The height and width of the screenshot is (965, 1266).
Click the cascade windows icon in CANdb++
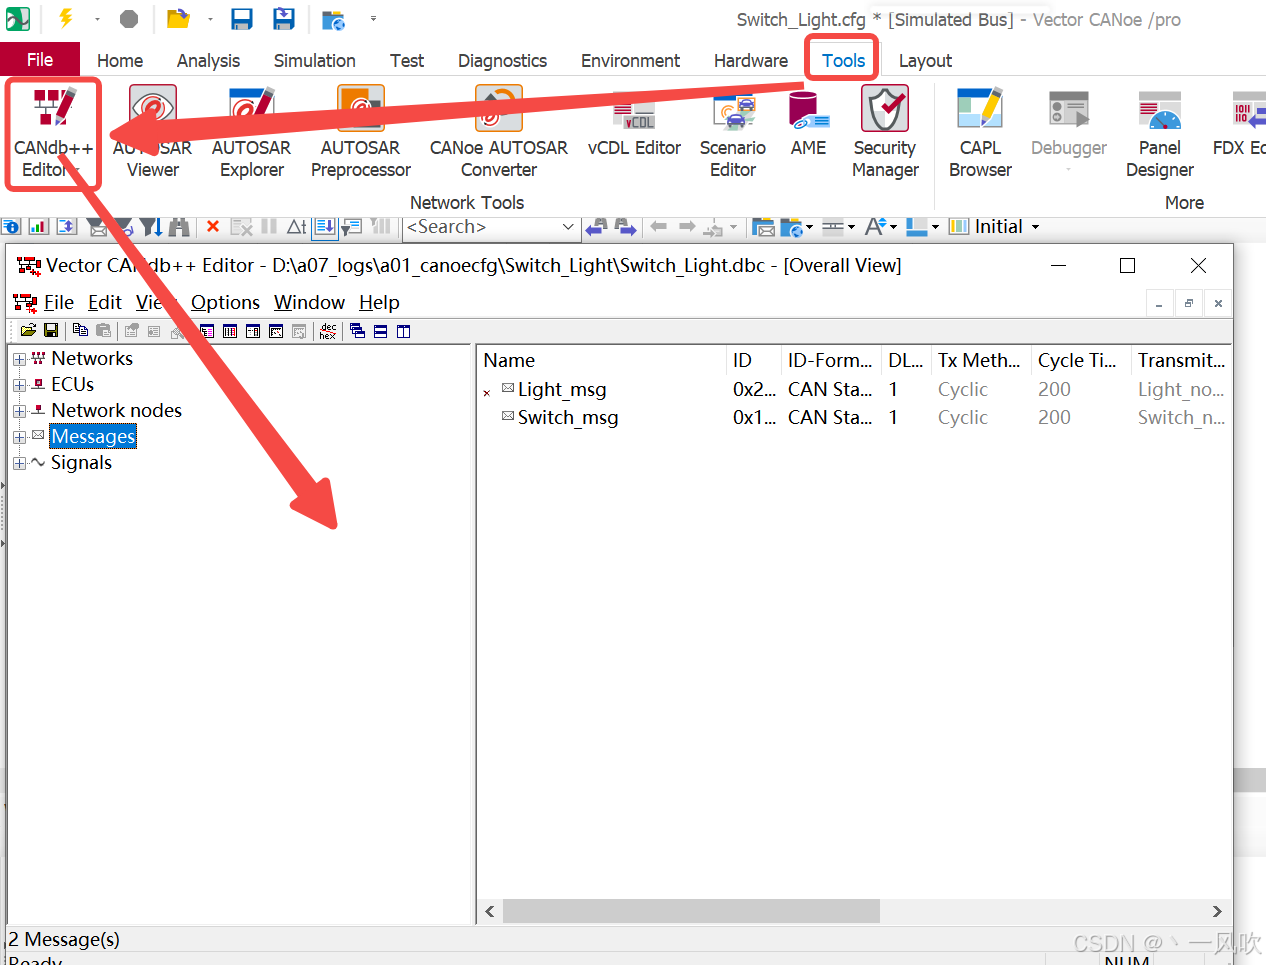357,331
